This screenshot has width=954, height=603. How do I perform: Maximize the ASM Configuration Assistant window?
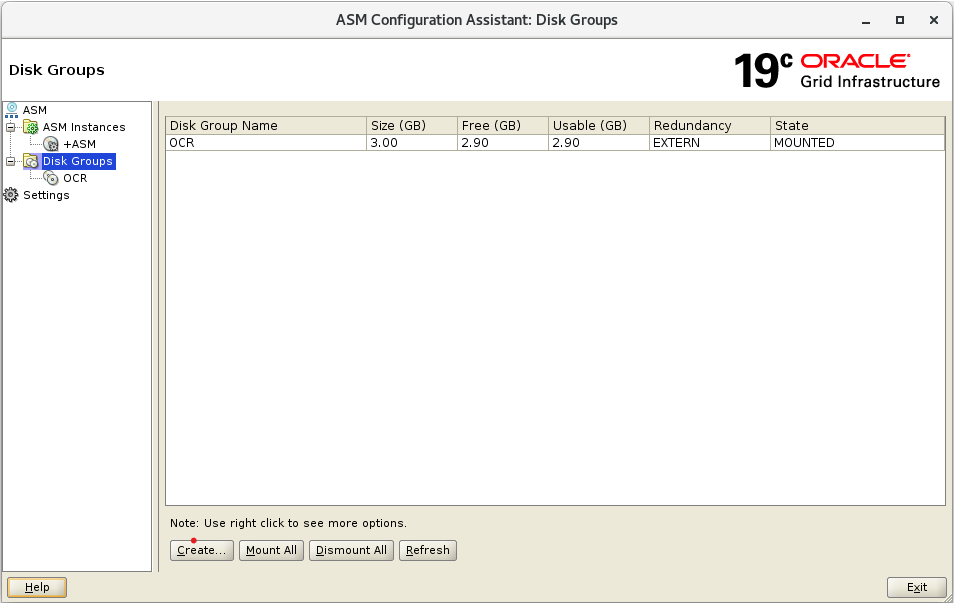pos(900,20)
